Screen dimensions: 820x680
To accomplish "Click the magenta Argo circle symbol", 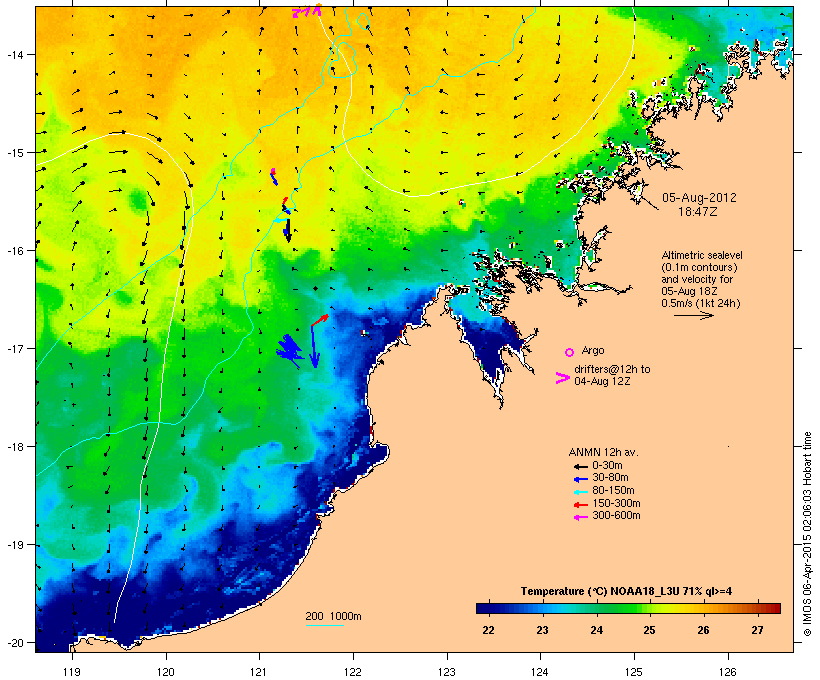I will [570, 352].
